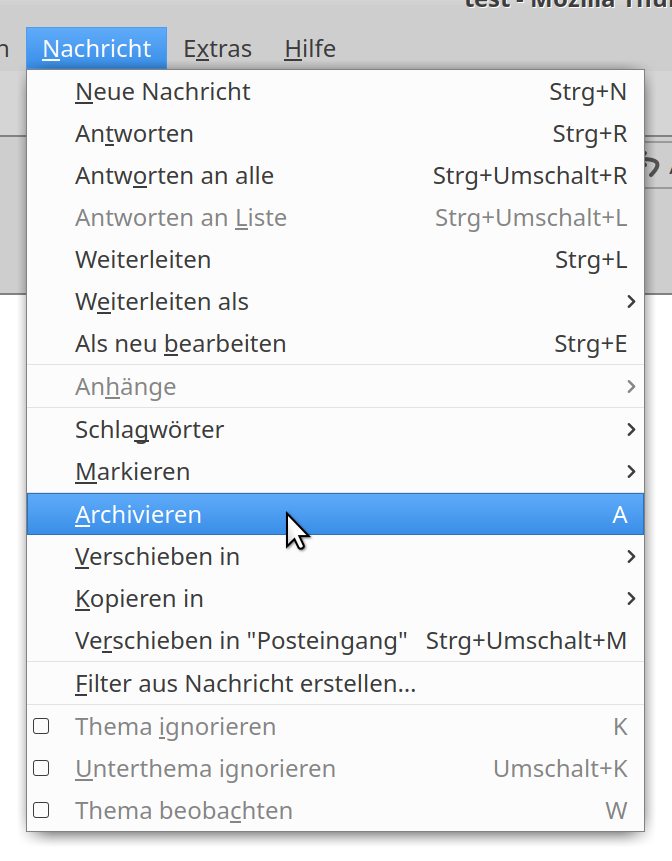The height and width of the screenshot is (861, 672).
Task: Choose 'Neue Nachricht' from the menu
Action: pos(163,92)
